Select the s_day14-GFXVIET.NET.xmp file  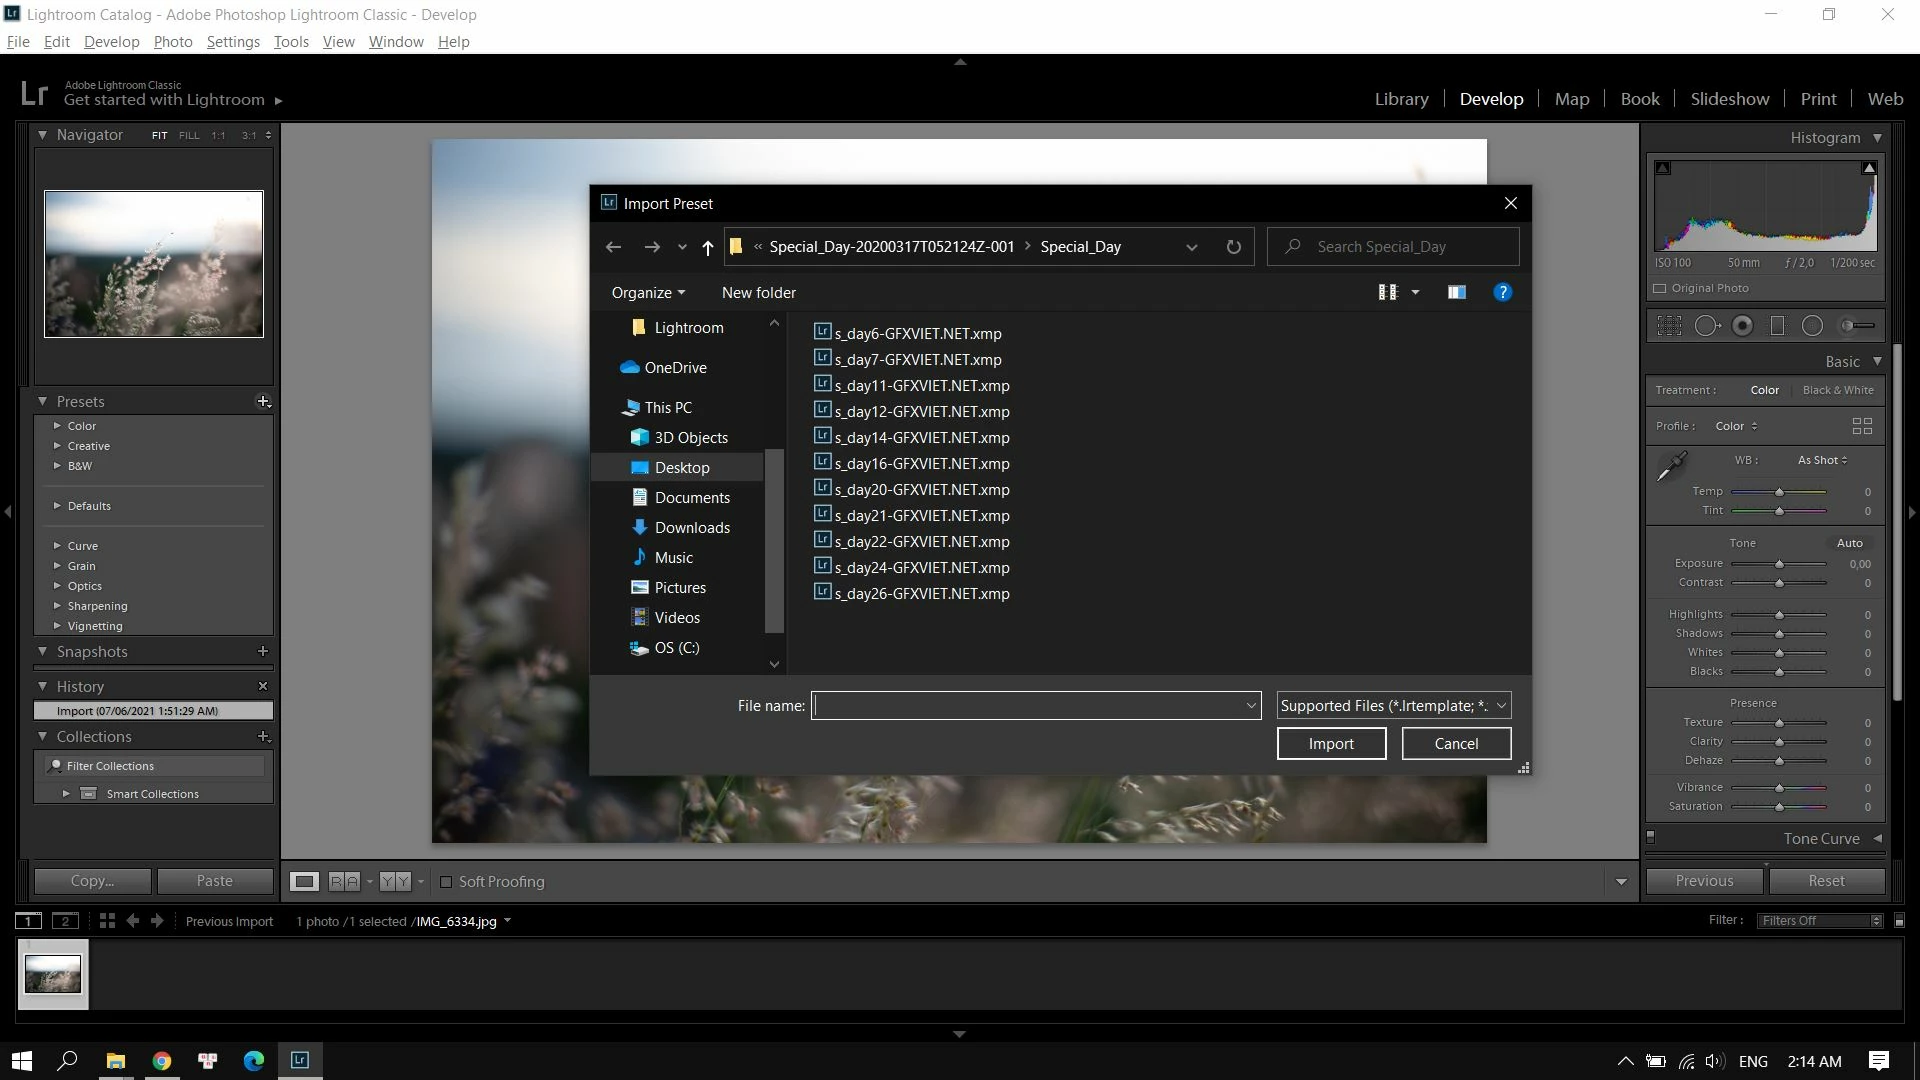pyautogui.click(x=921, y=438)
